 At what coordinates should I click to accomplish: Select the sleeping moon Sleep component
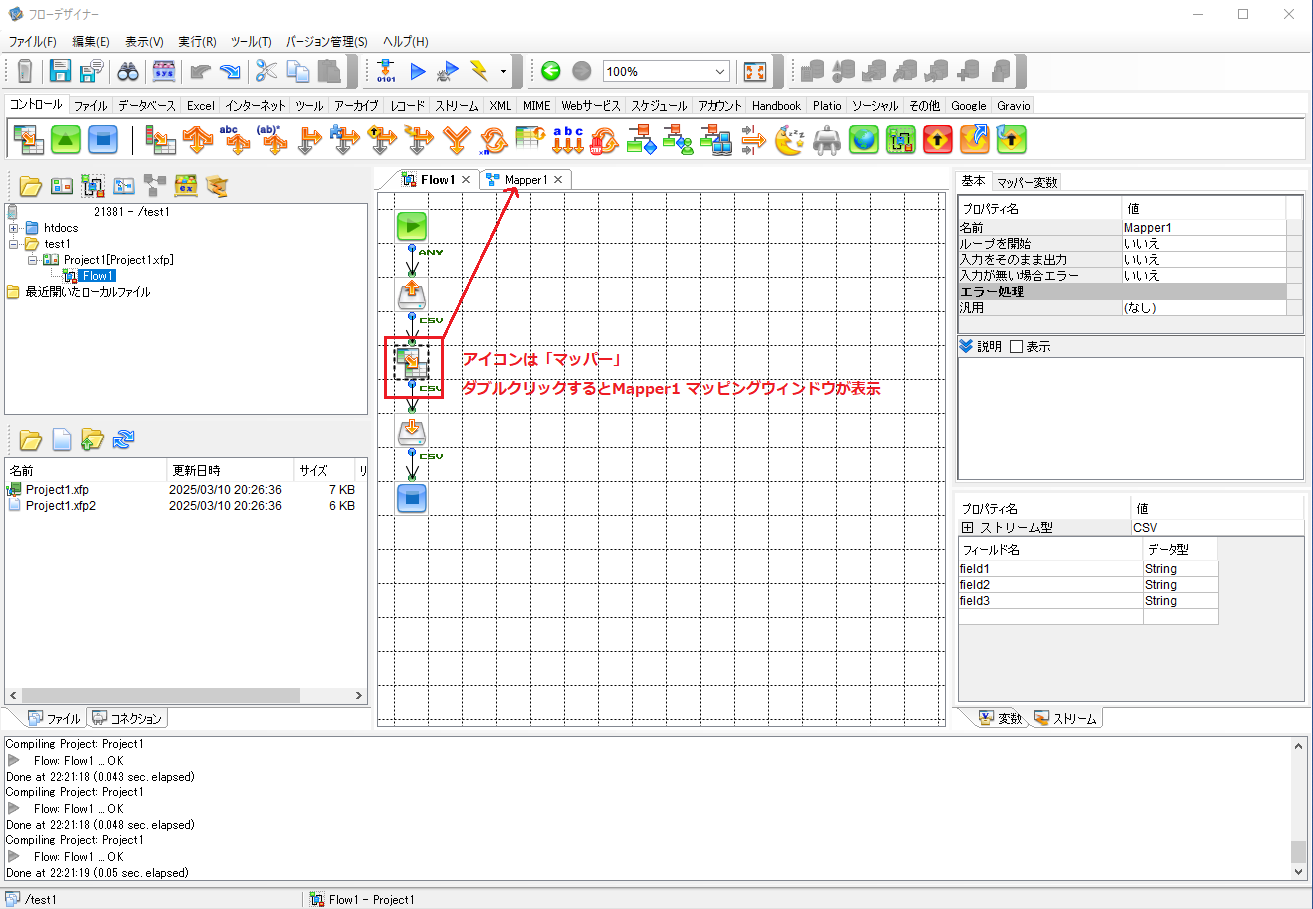coord(790,139)
